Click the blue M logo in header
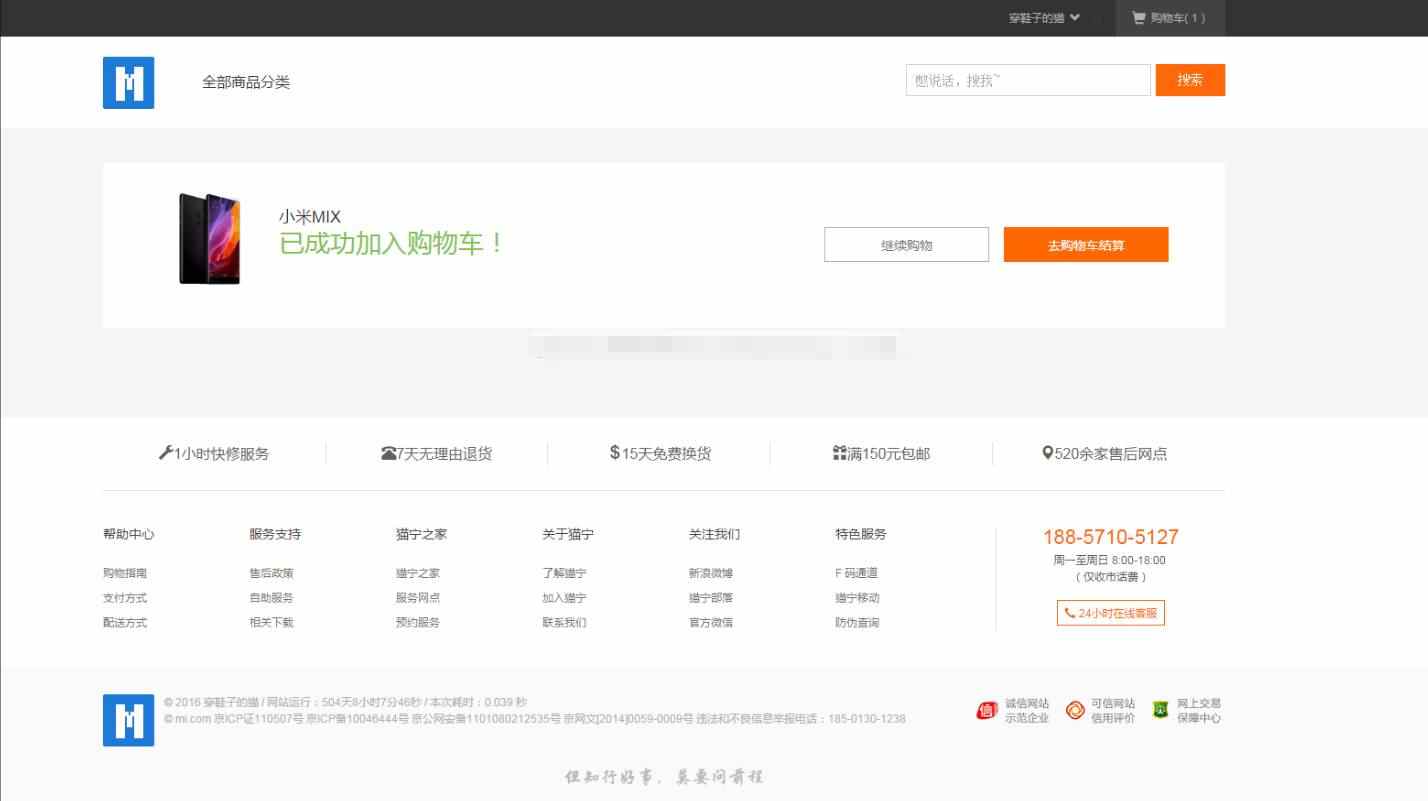The height and width of the screenshot is (801, 1428). pyautogui.click(x=128, y=82)
